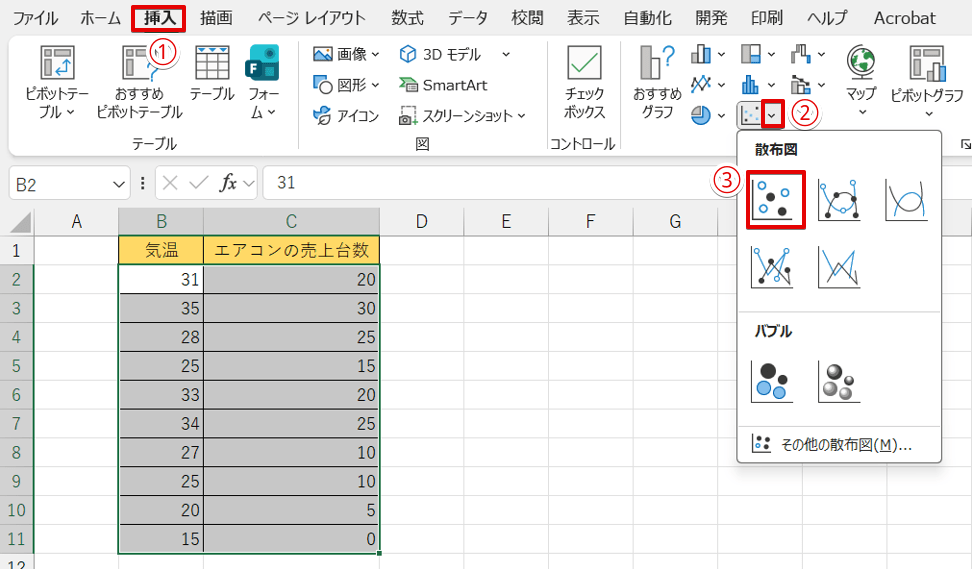Click the 図形 shapes icon

(x=322, y=84)
